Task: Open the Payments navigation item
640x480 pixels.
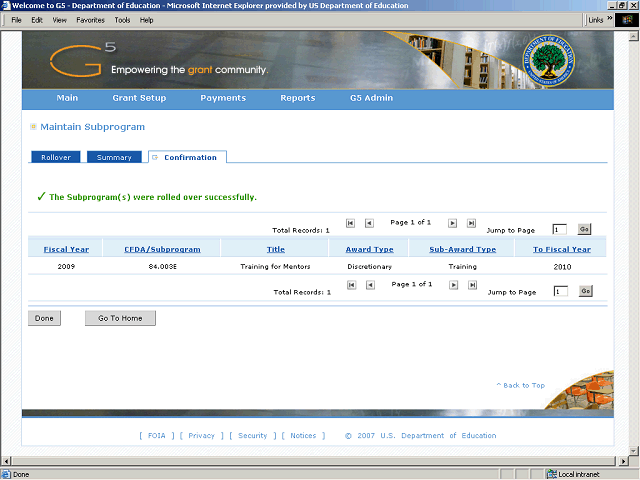Action: tap(223, 98)
